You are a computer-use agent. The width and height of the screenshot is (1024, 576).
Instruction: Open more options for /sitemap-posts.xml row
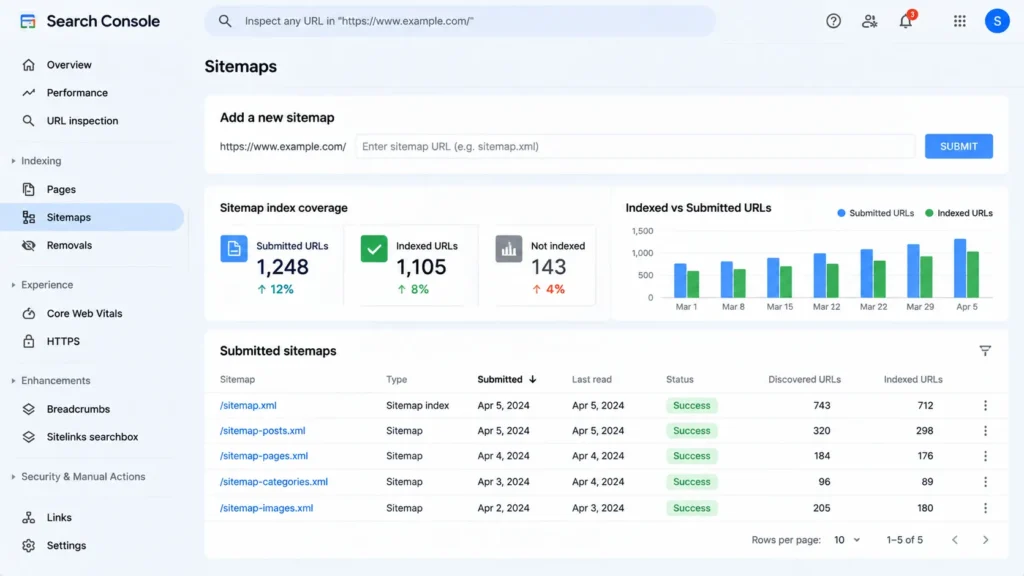[x=985, y=431]
